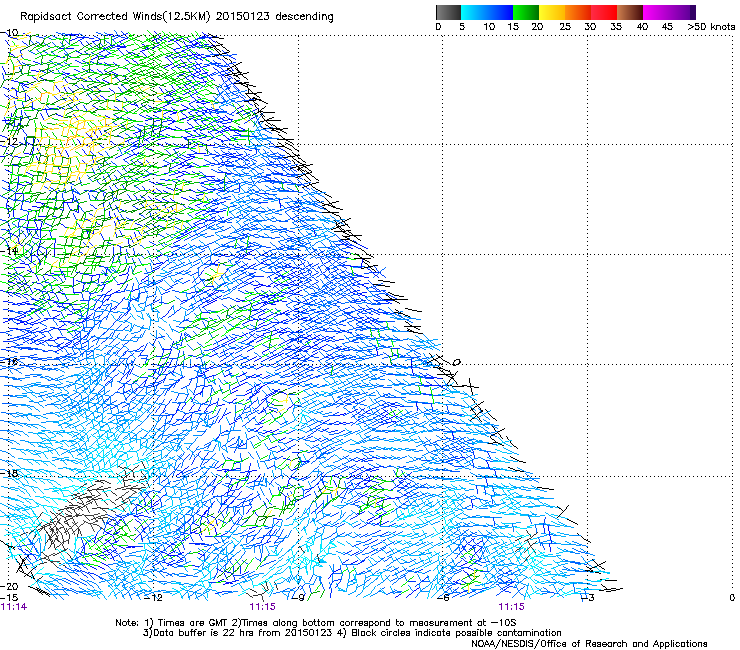Viewport: 740px width, 650px height.
Task: Click the black contamination circle near -16 latitude
Action: (x=456, y=363)
